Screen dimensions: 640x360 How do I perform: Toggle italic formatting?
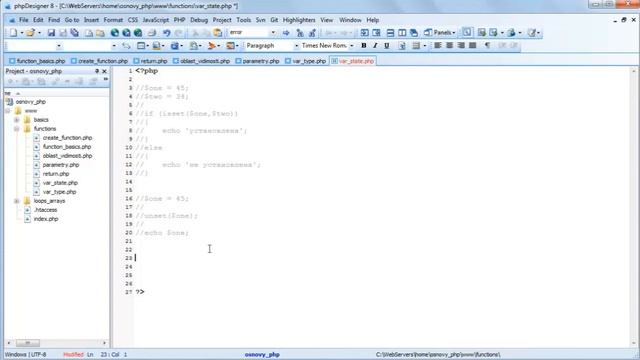(x=375, y=46)
